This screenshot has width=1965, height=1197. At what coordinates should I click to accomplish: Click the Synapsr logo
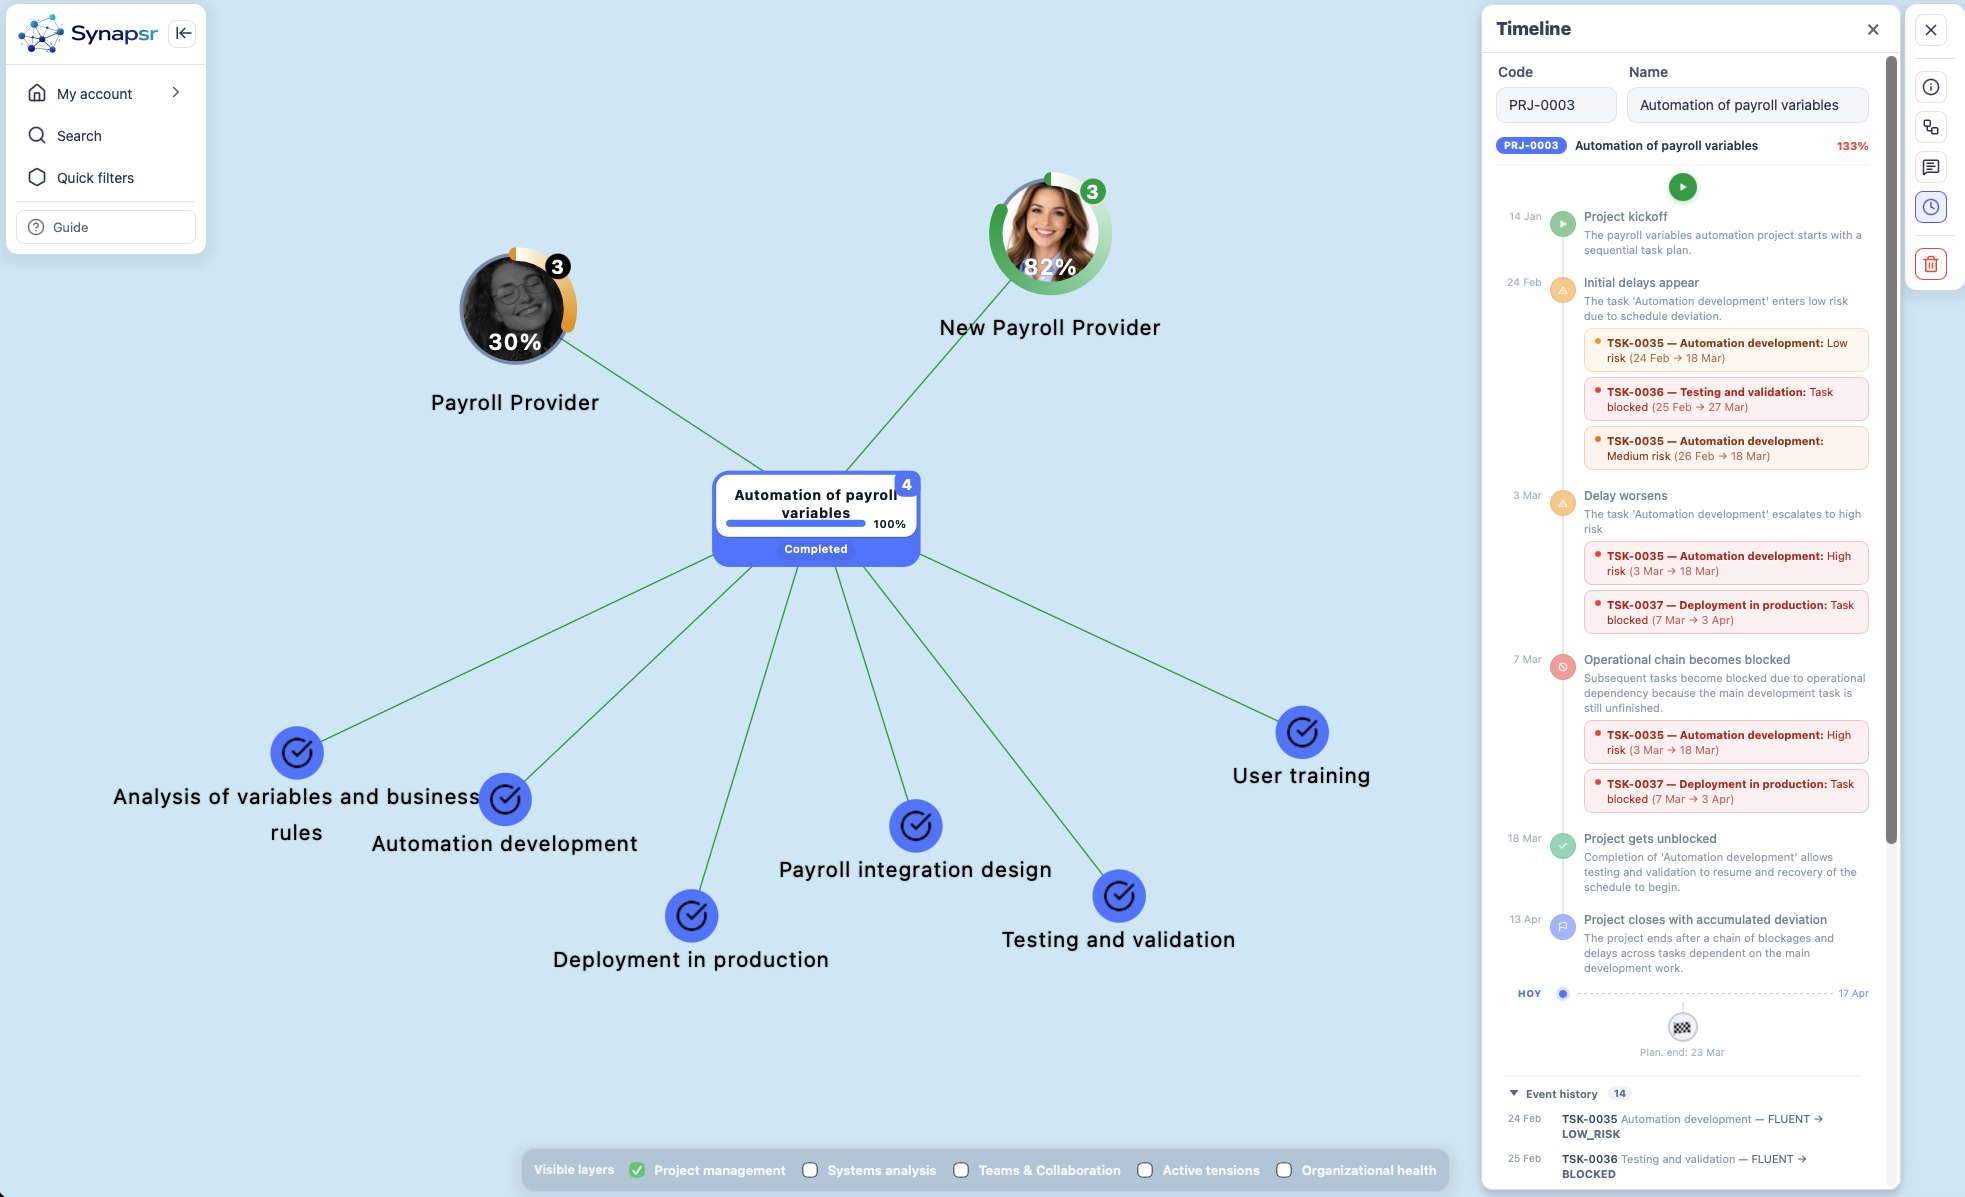tap(87, 33)
